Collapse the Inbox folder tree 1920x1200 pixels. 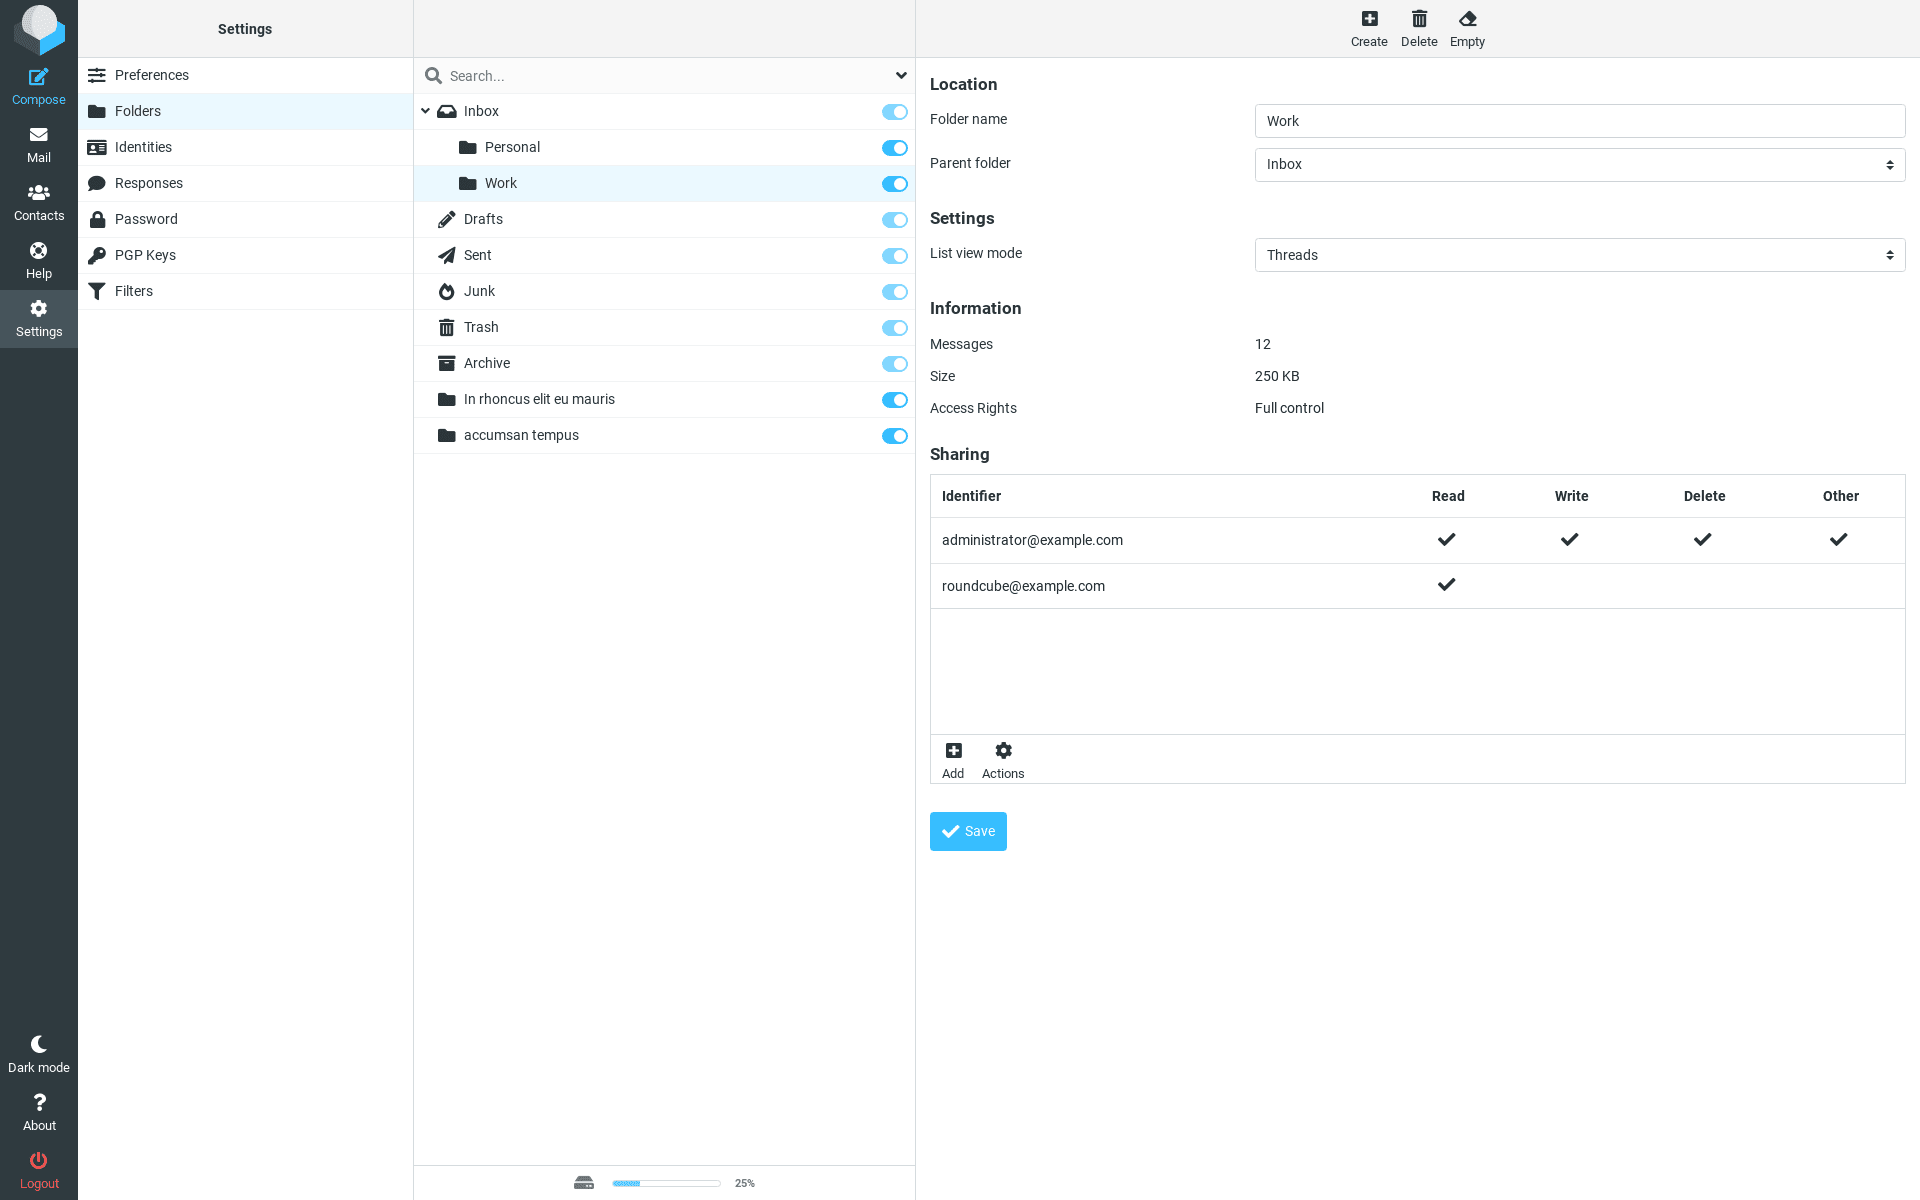426,111
